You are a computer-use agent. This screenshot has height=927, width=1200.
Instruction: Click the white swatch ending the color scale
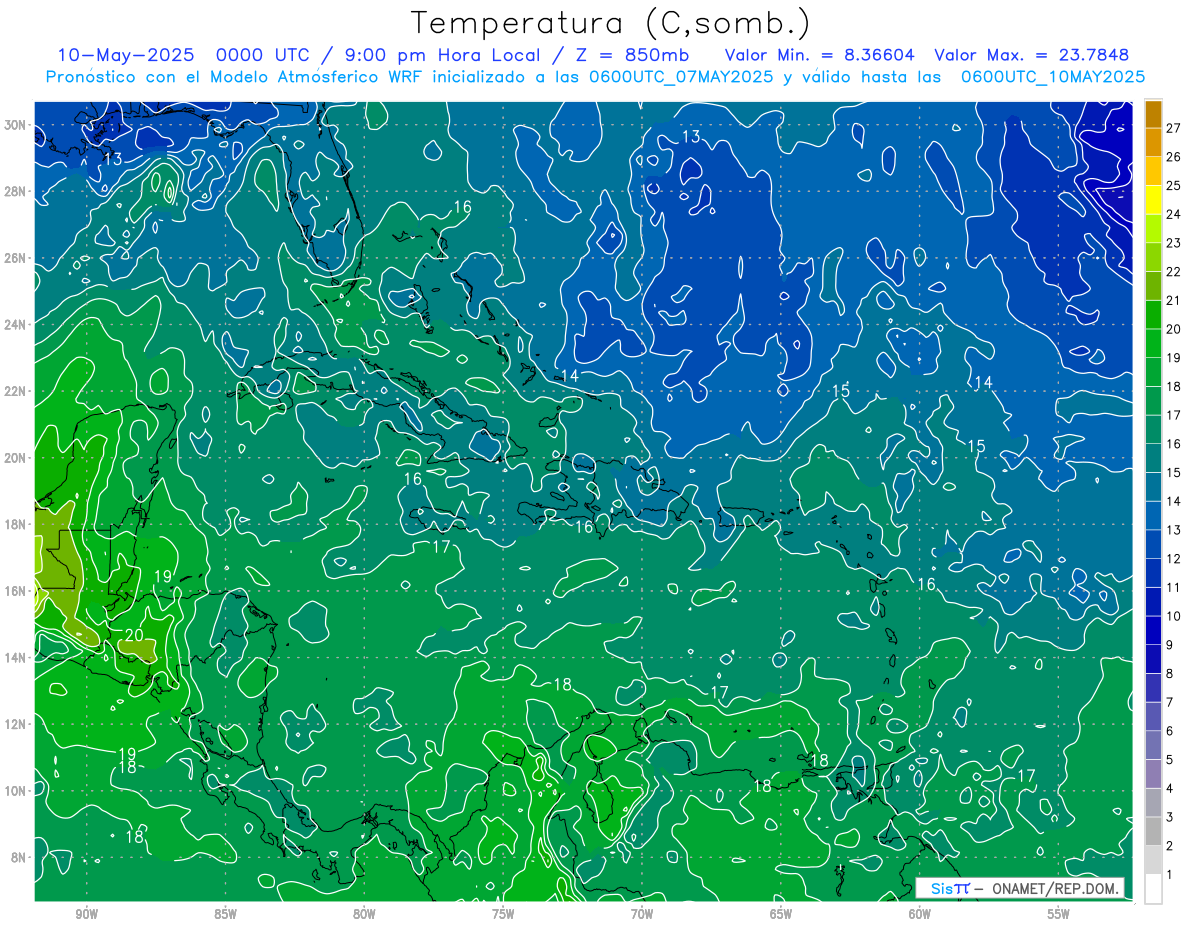(1154, 889)
